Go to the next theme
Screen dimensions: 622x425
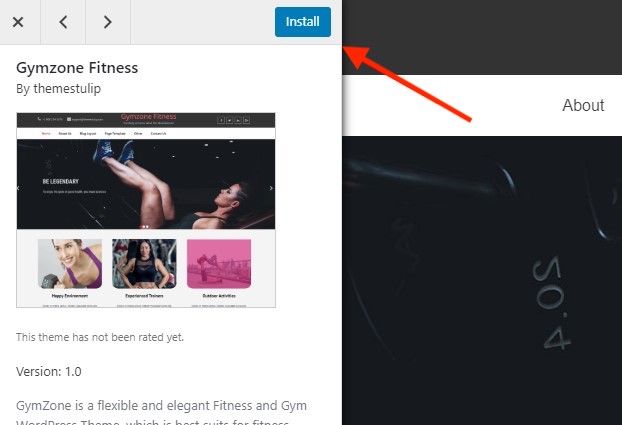click(x=108, y=22)
